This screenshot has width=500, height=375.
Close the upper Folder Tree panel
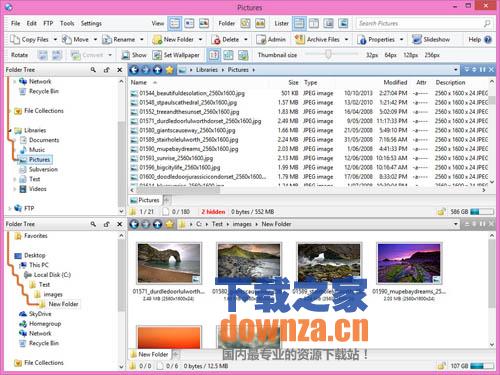coord(120,70)
